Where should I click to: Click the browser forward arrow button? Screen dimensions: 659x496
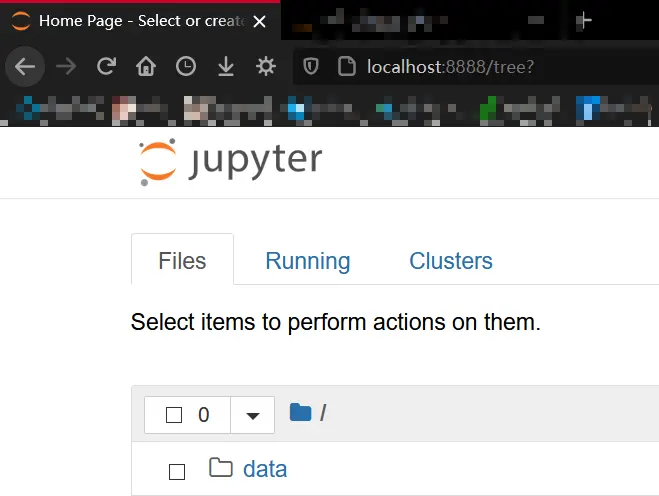(x=66, y=67)
